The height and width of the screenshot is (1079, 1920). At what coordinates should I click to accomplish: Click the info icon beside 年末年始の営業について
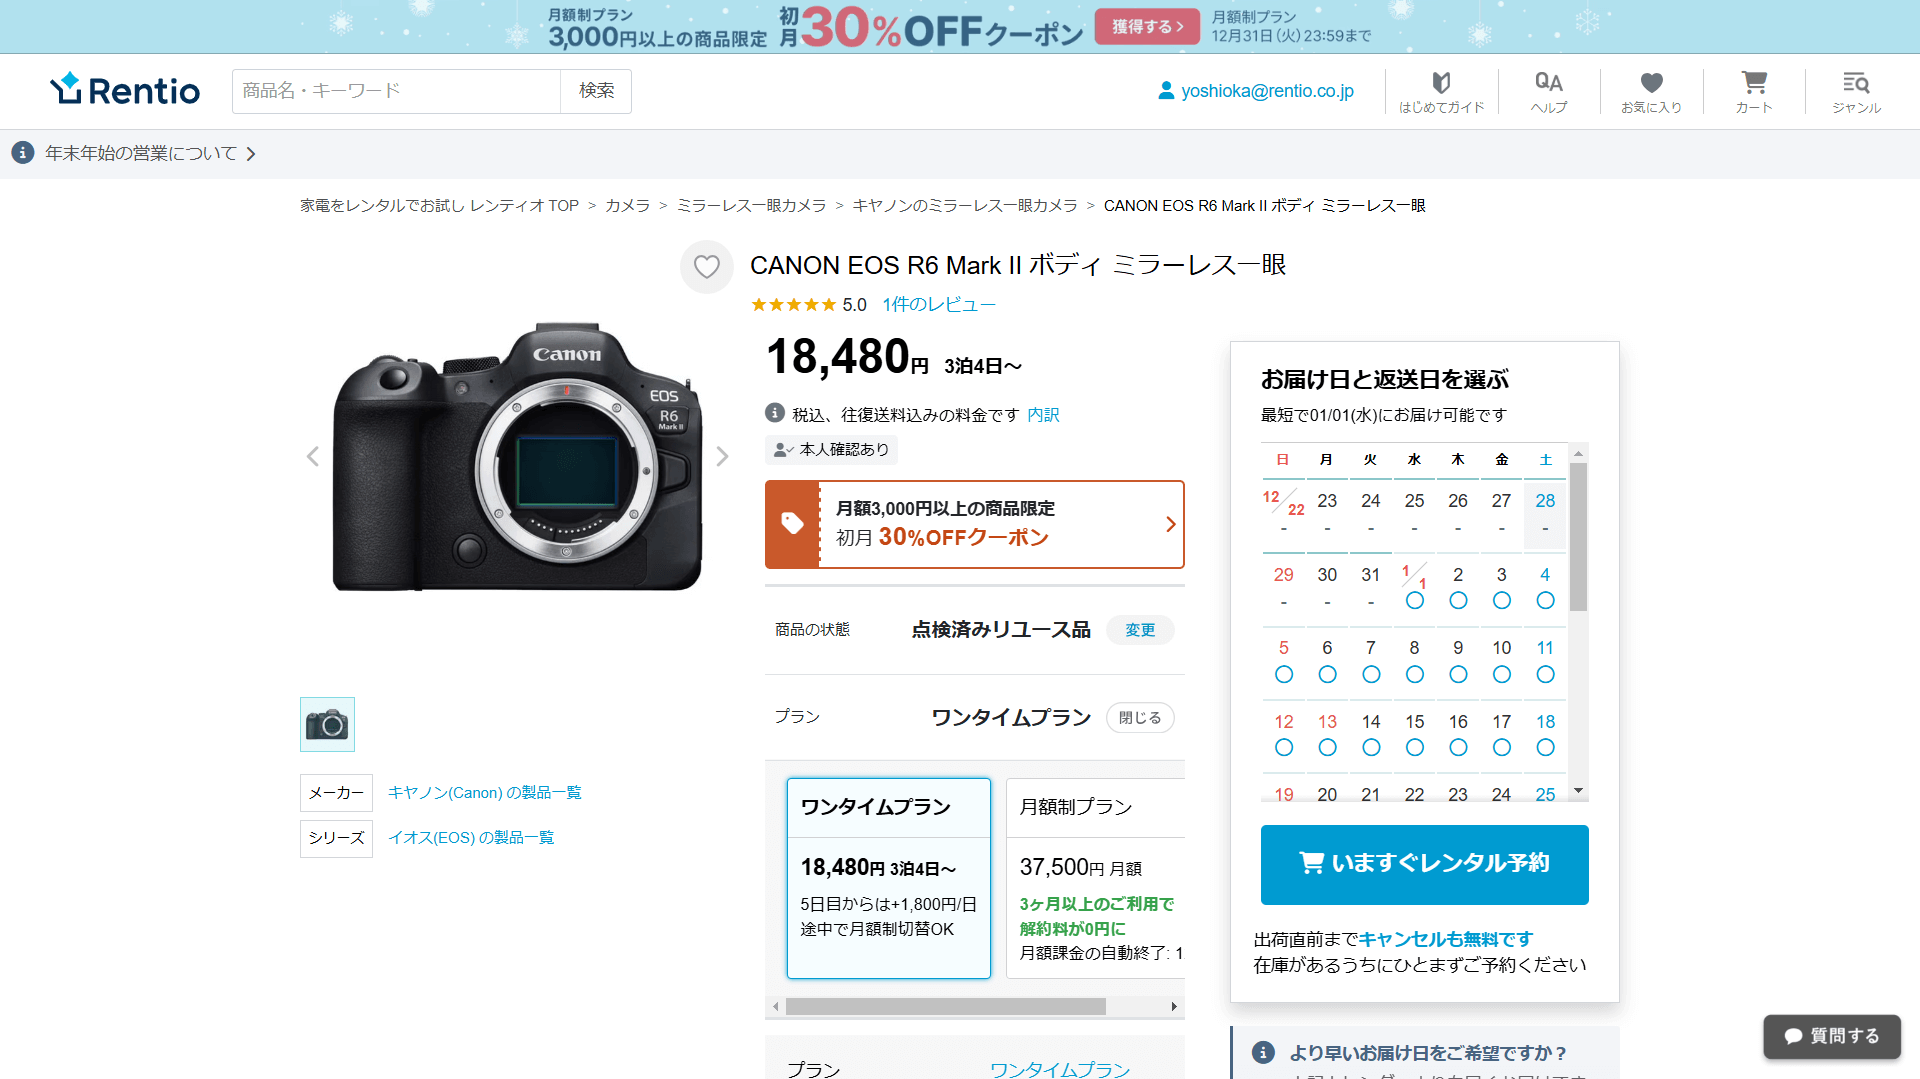[23, 153]
